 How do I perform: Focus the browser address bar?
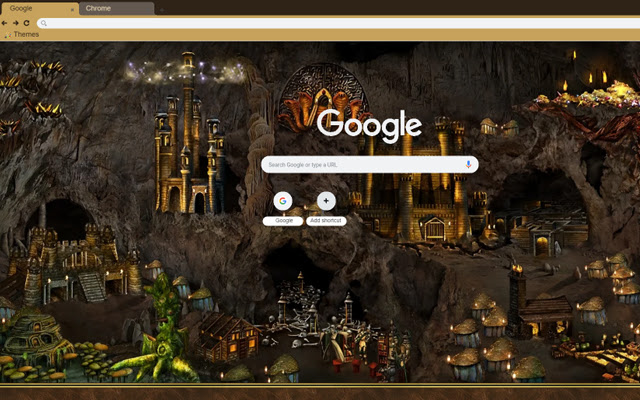click(x=339, y=23)
